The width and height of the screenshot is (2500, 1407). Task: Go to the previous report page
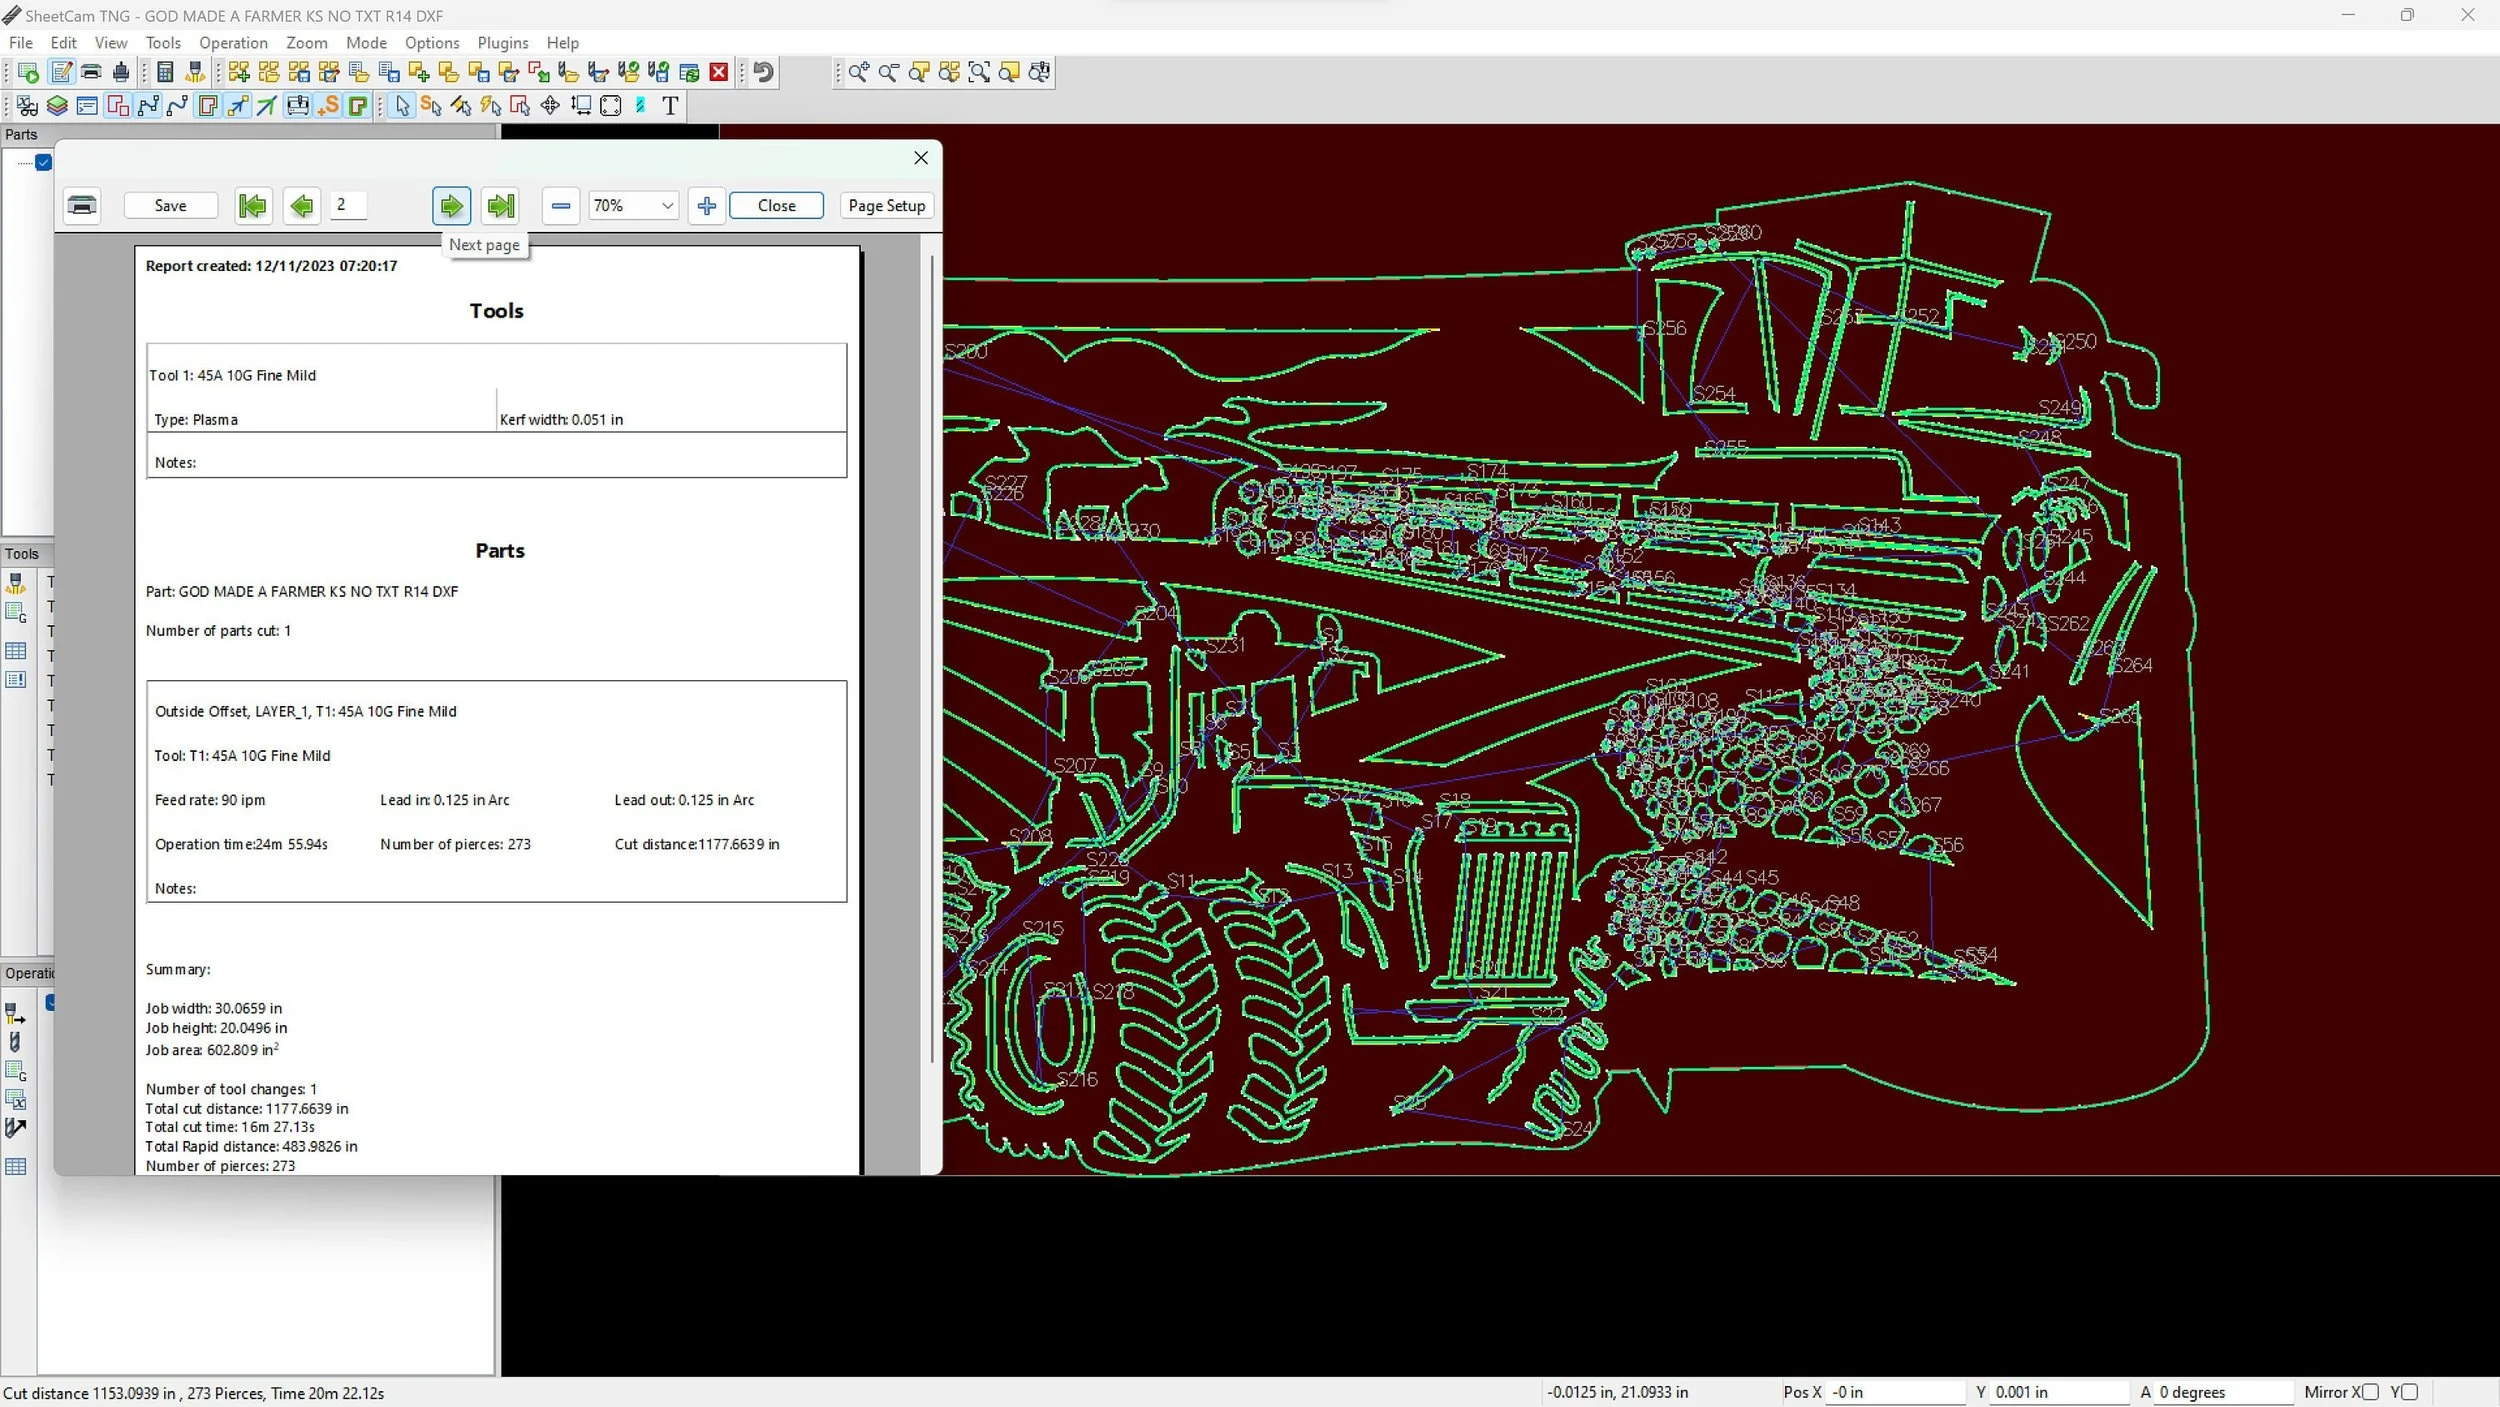click(301, 206)
